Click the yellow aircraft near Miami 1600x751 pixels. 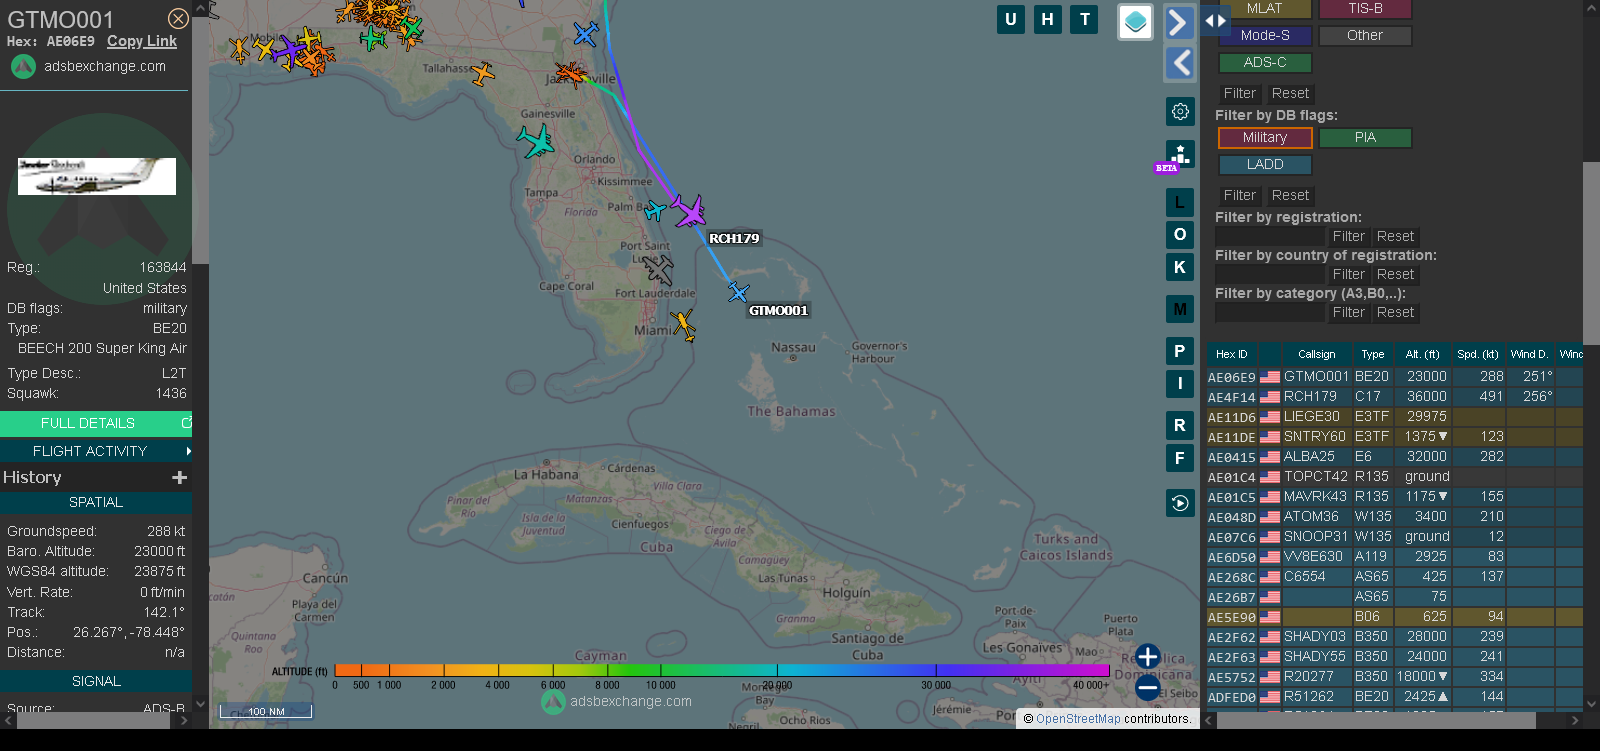click(684, 325)
